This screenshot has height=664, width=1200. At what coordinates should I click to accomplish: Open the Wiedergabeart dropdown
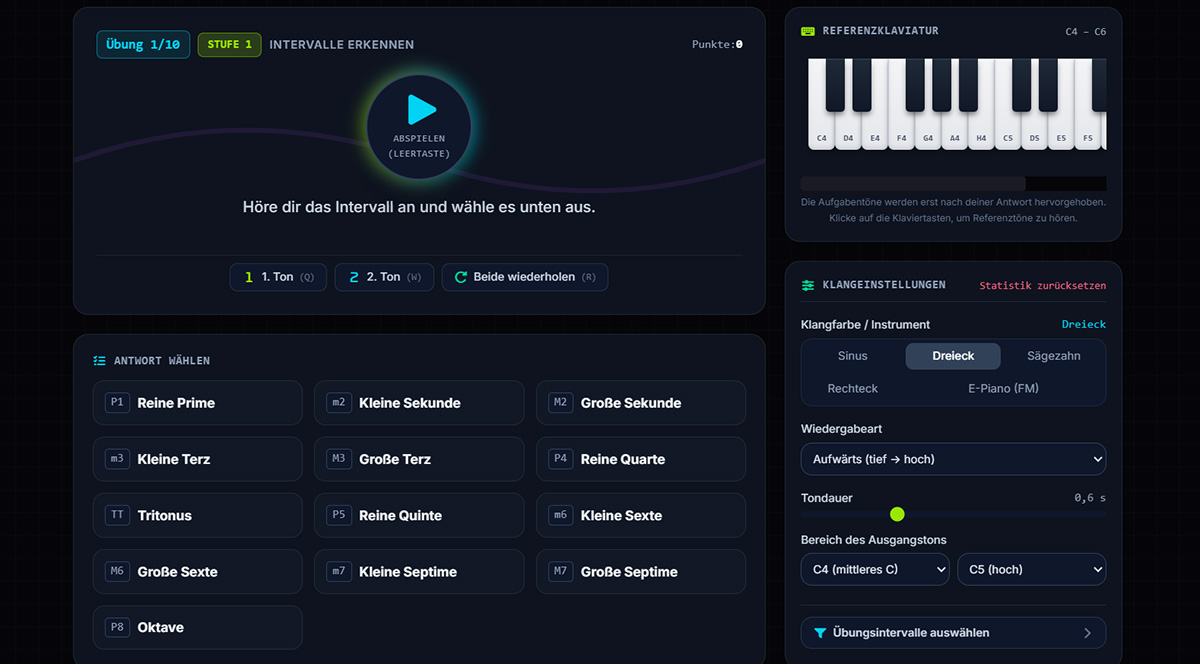[953, 459]
